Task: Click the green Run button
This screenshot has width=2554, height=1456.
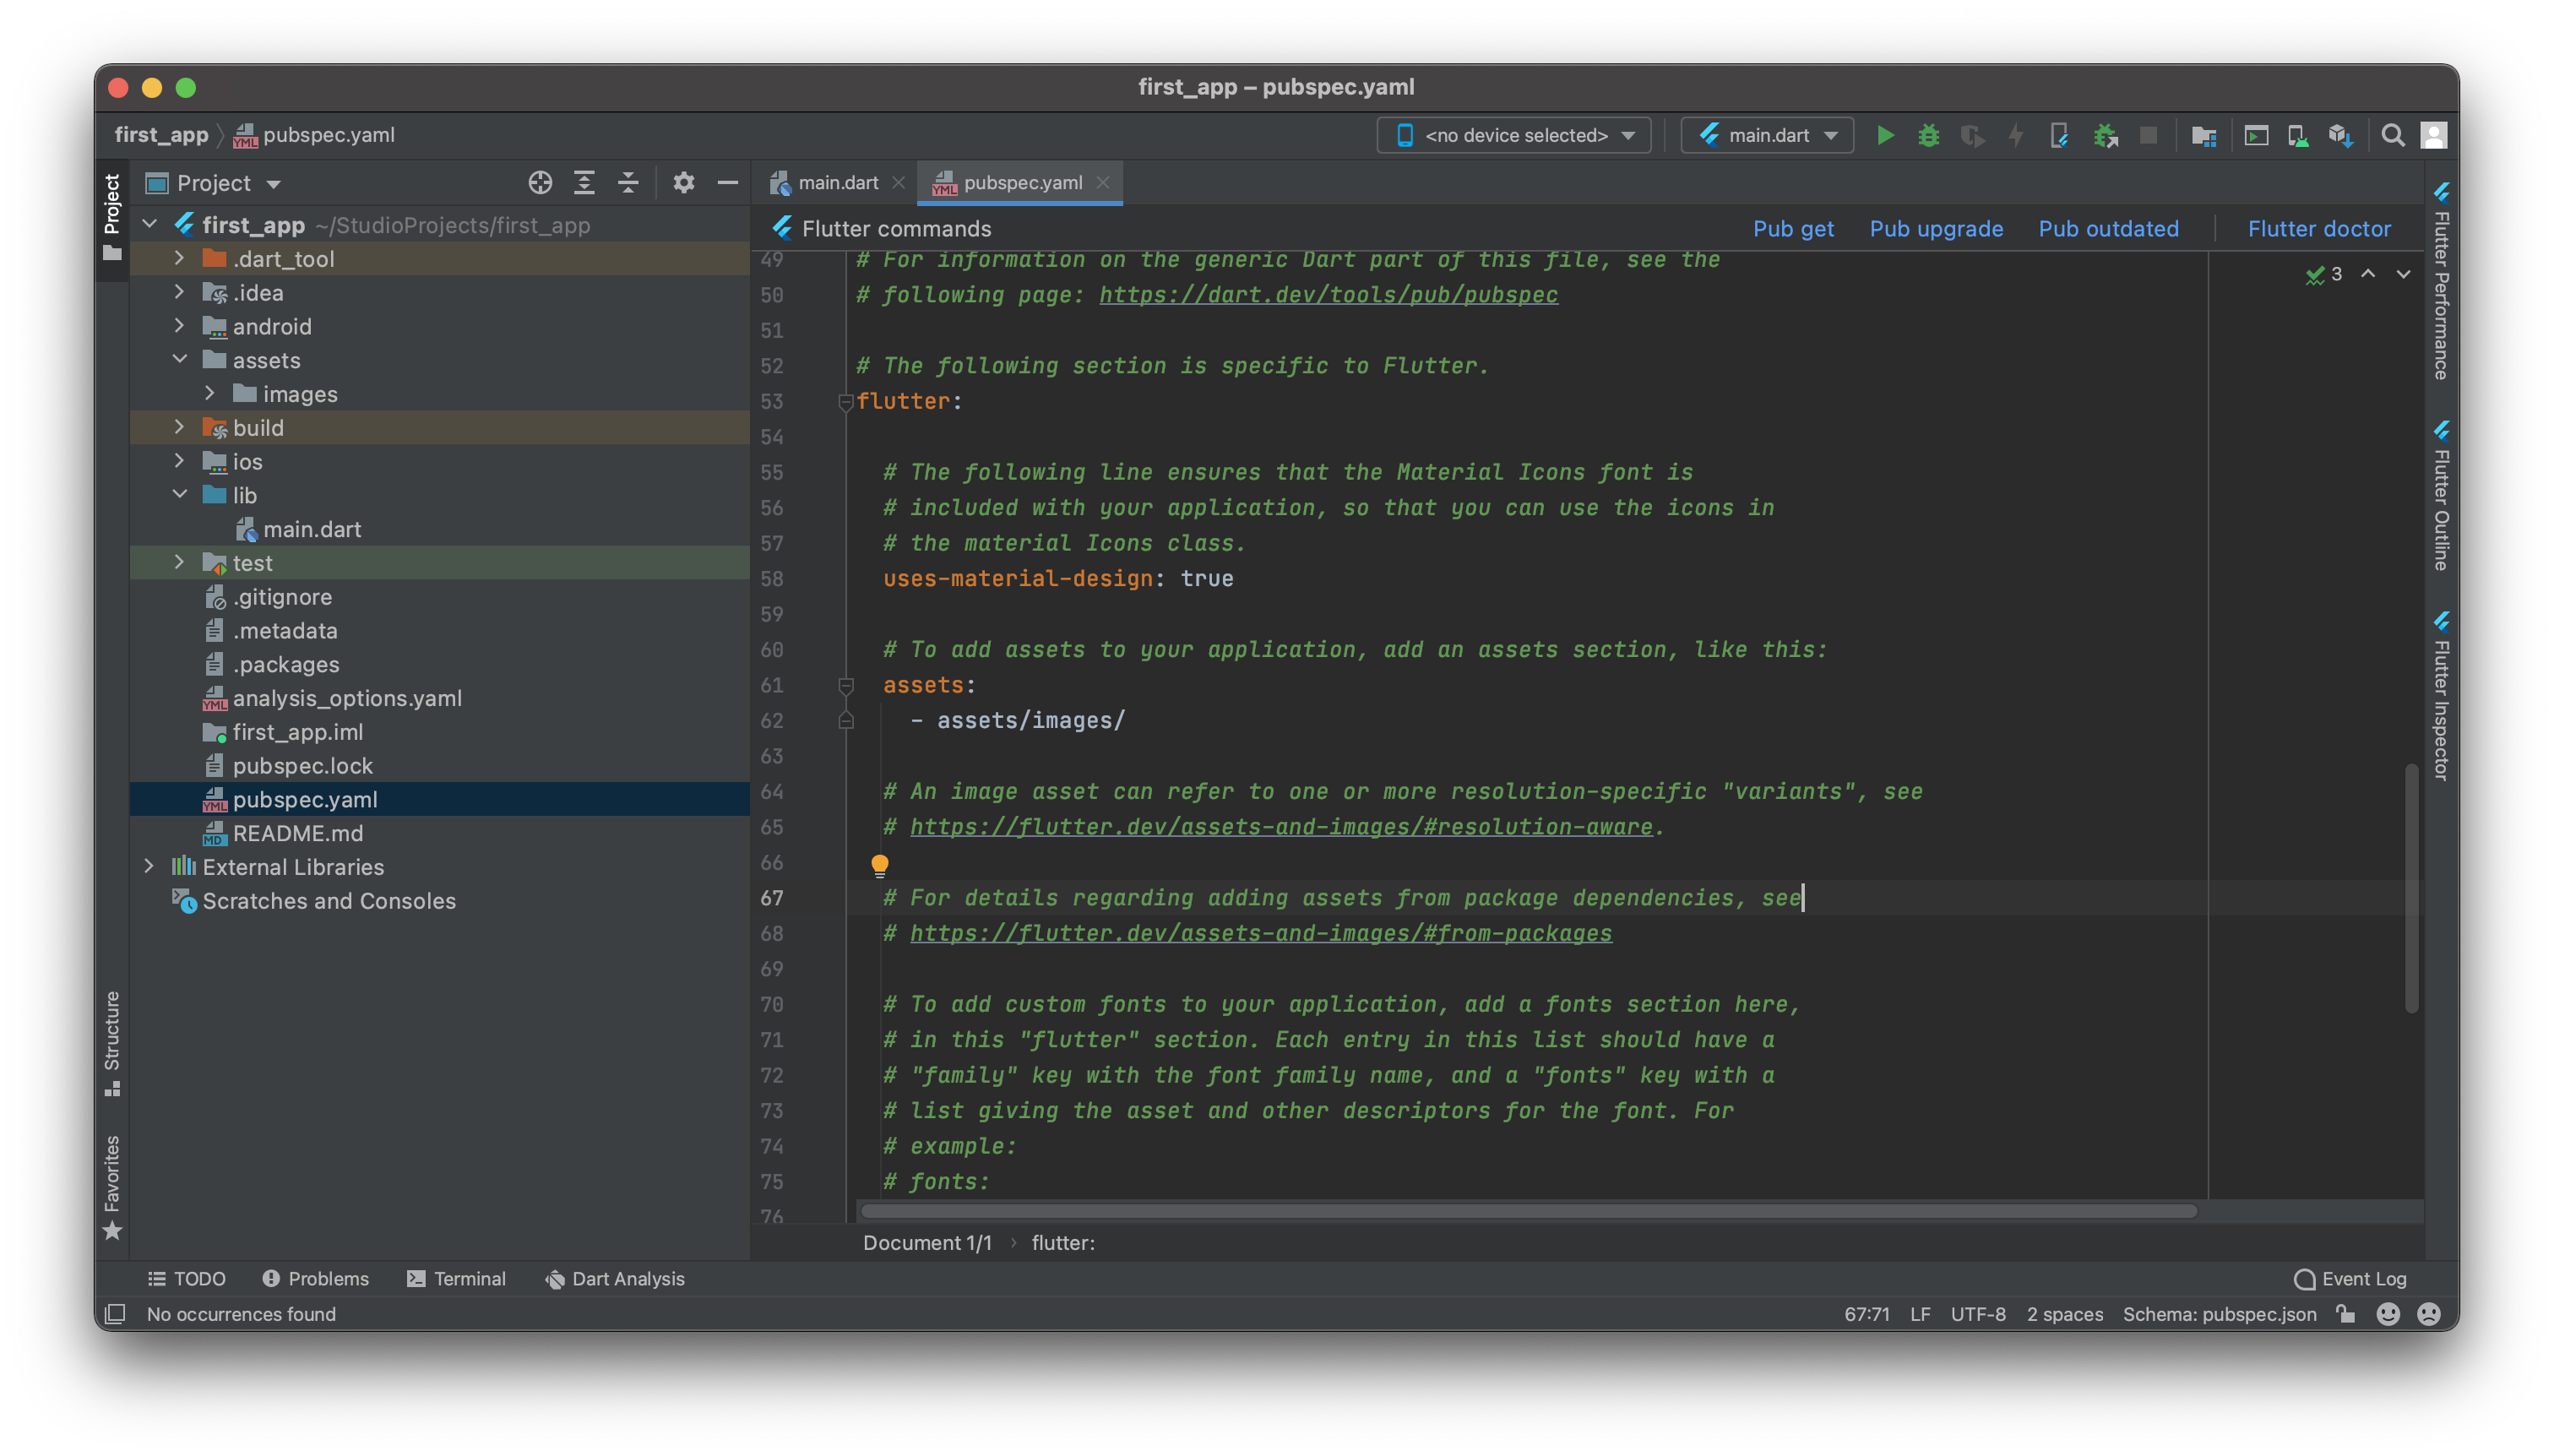Action: [1885, 135]
